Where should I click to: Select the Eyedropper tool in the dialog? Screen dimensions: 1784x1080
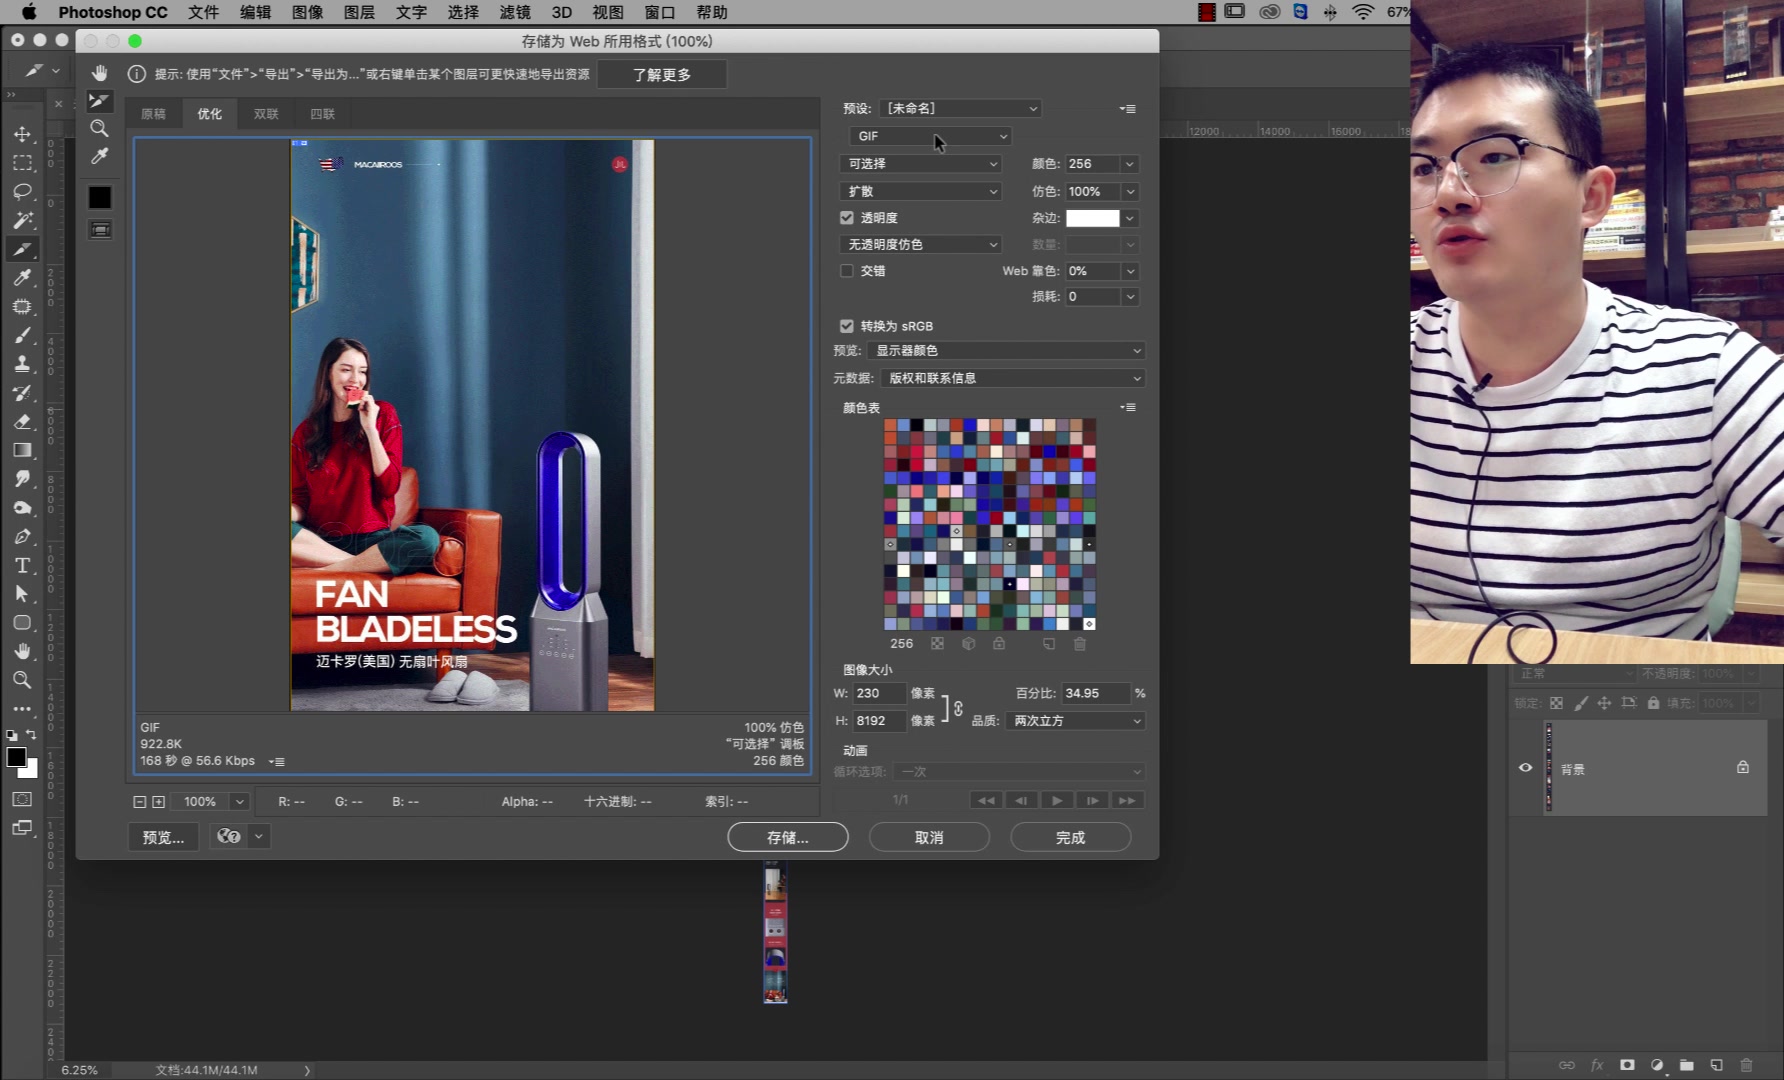point(99,156)
